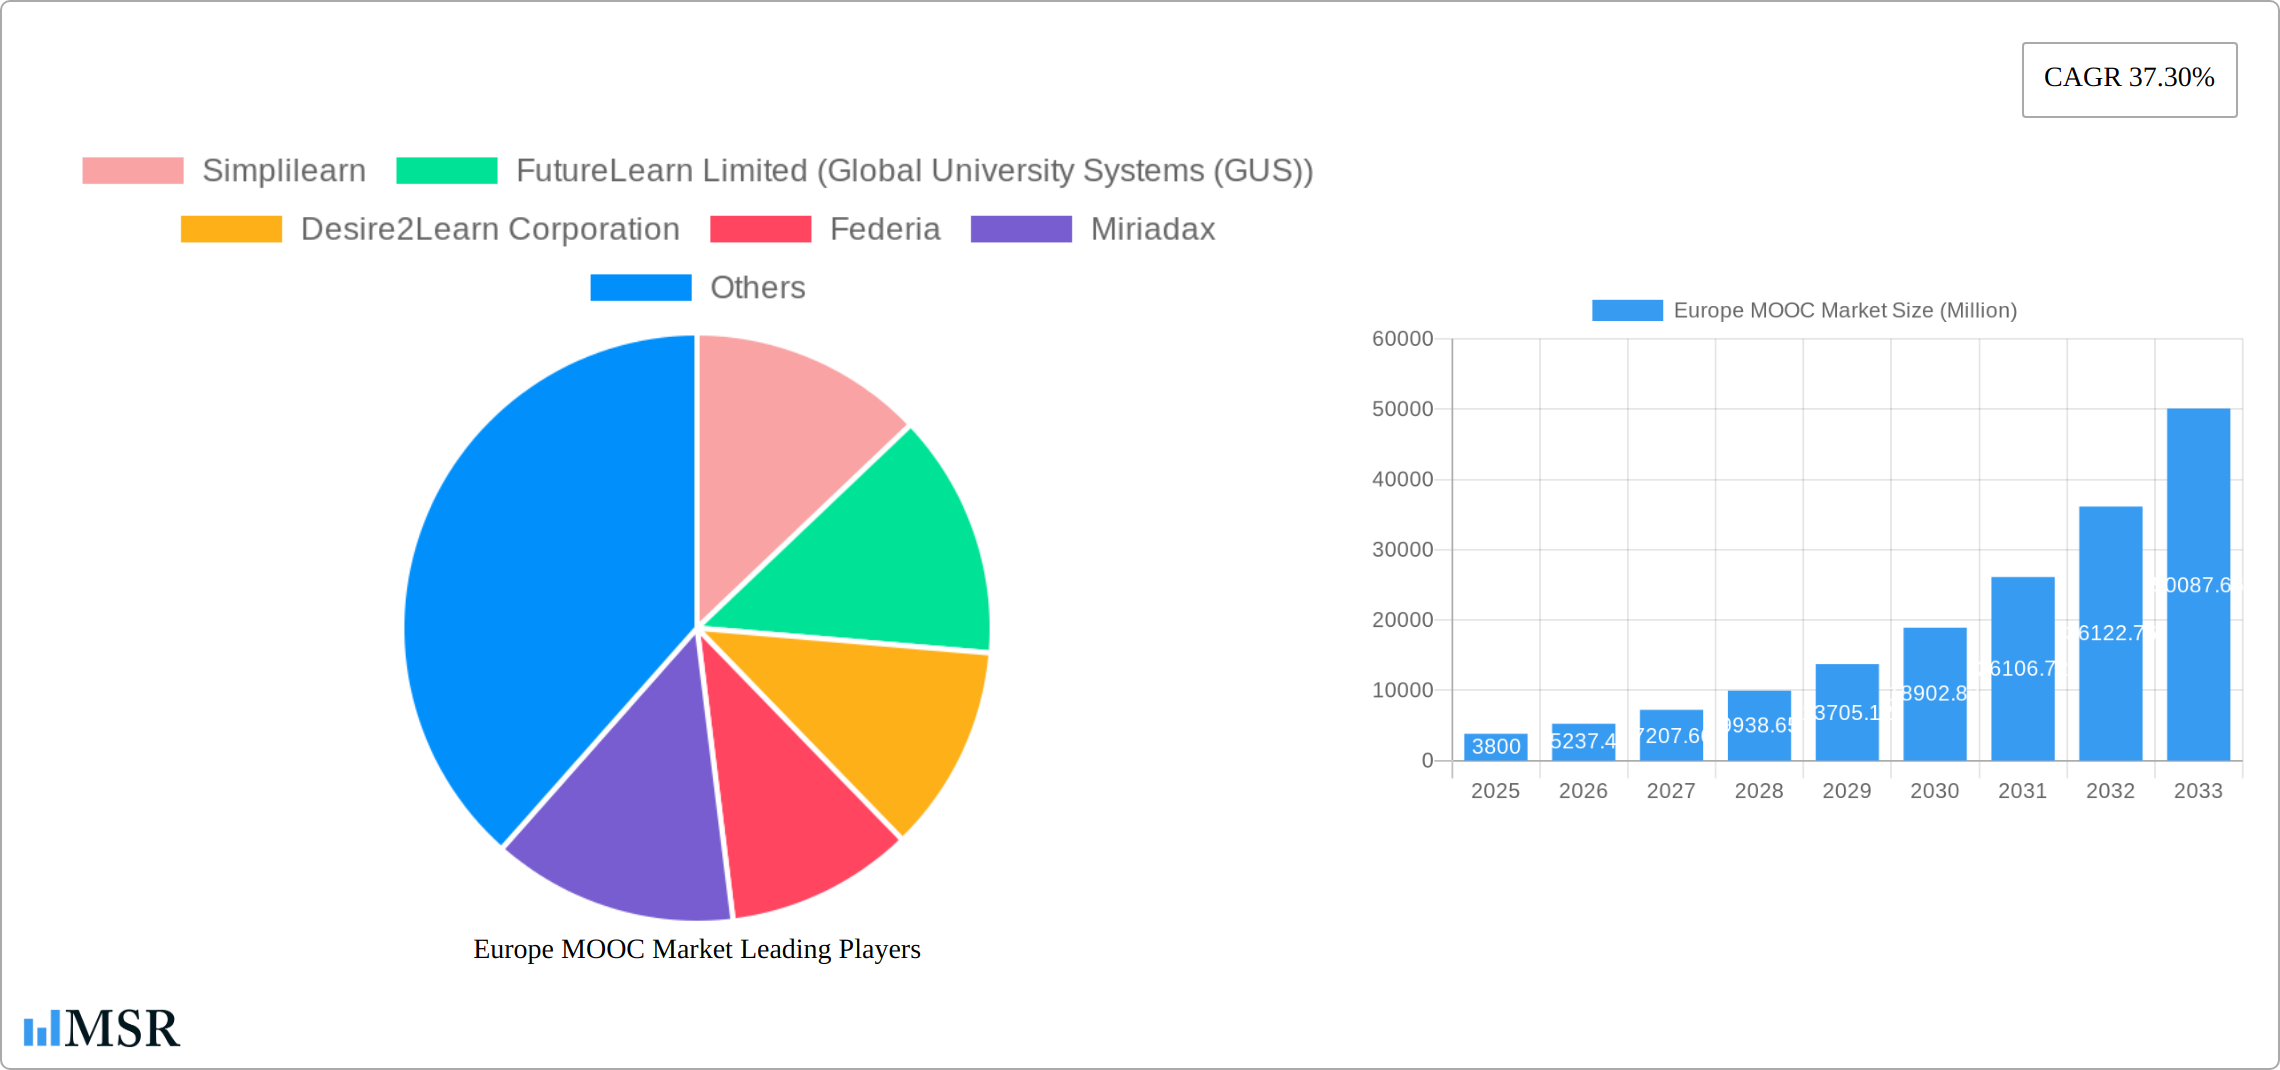
Task: Click the 2031 bar in chart
Action: pyautogui.click(x=2023, y=669)
